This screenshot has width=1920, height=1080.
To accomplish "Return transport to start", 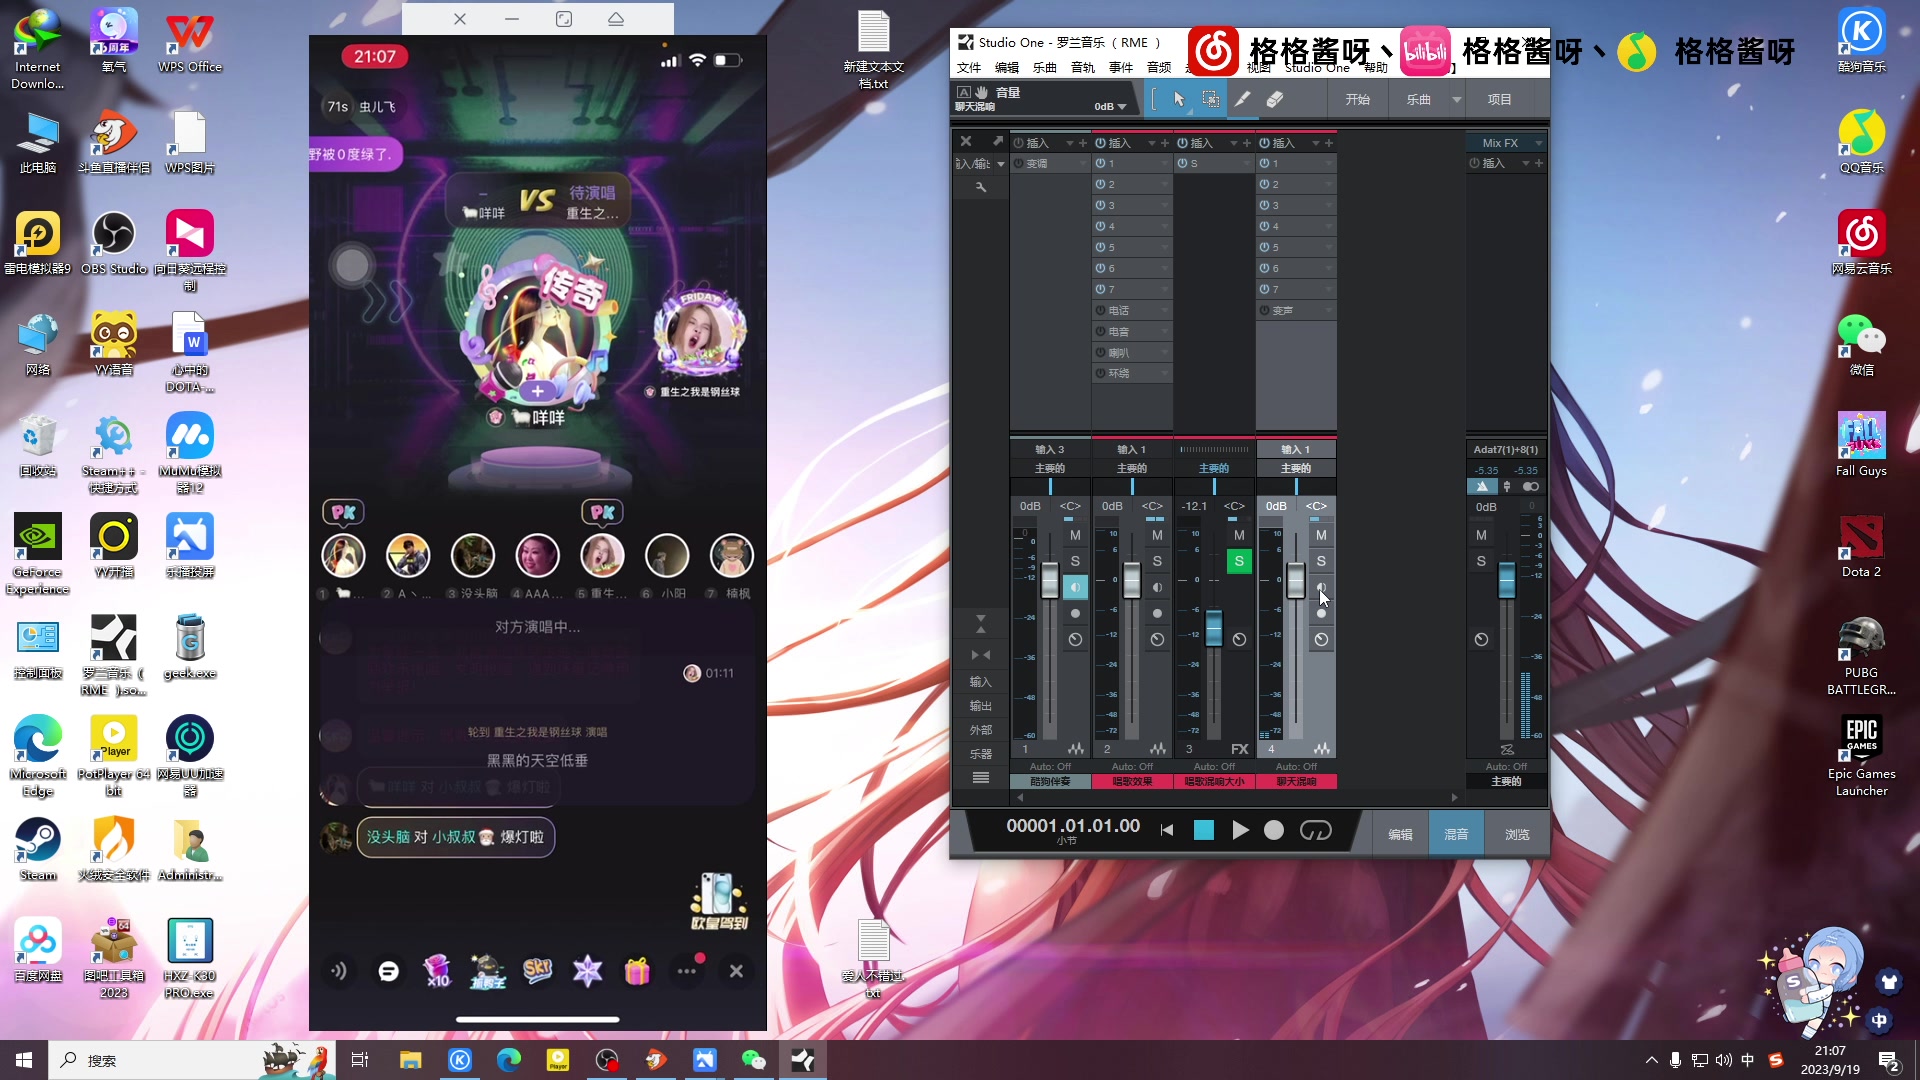I will [1166, 830].
